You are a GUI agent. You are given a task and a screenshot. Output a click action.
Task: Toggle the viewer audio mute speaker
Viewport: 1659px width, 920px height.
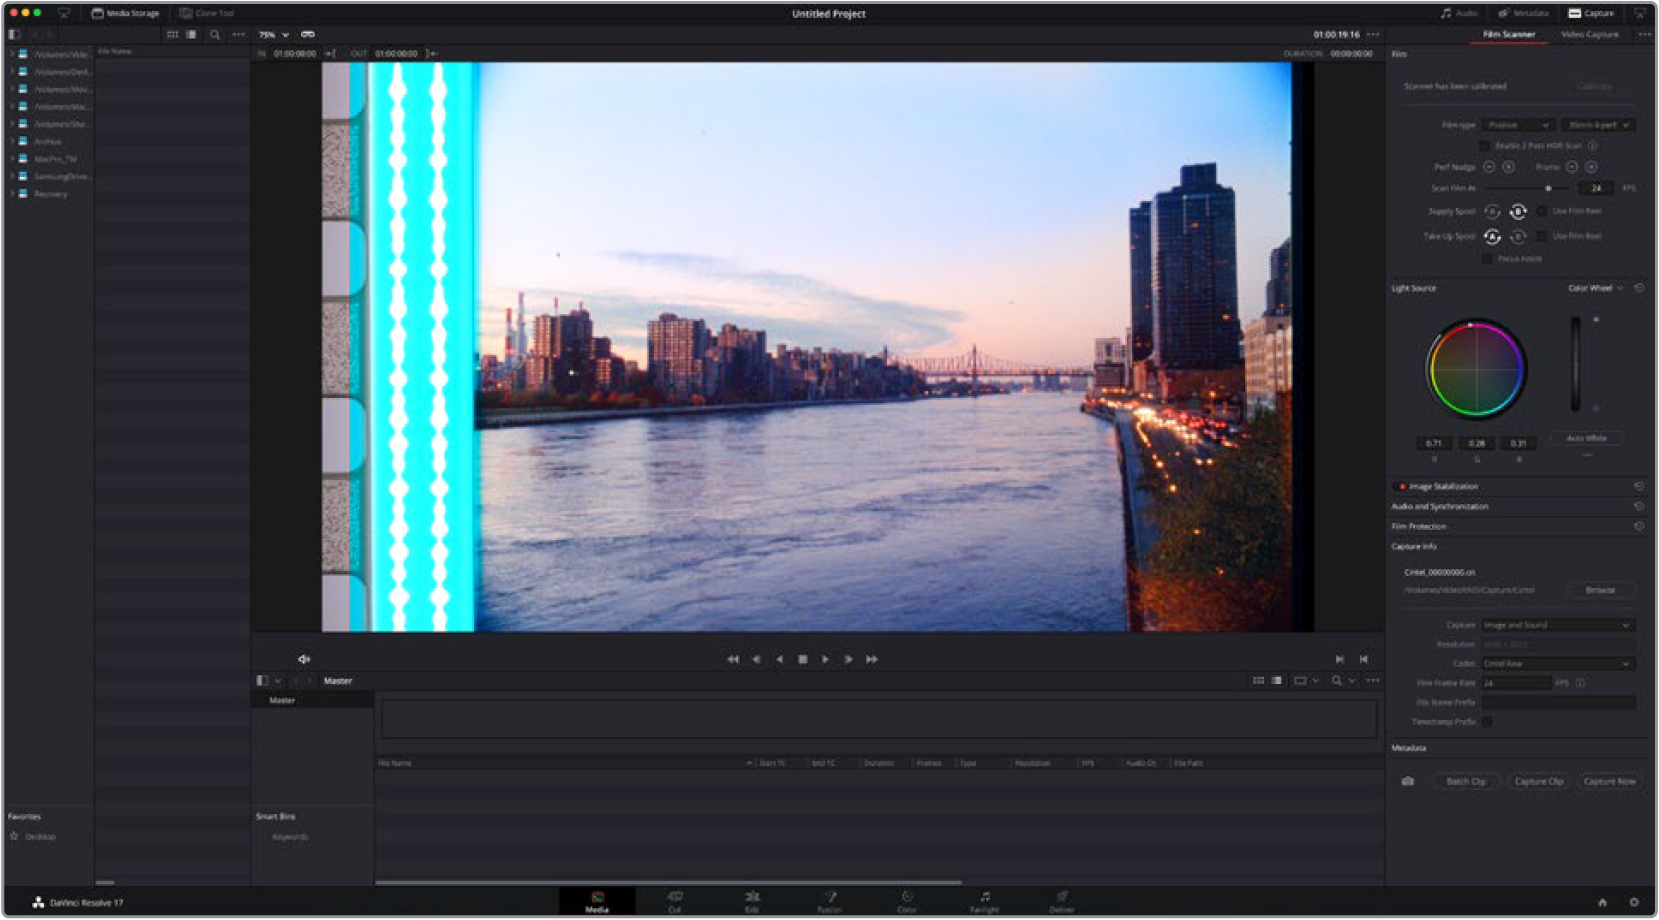[x=304, y=659]
